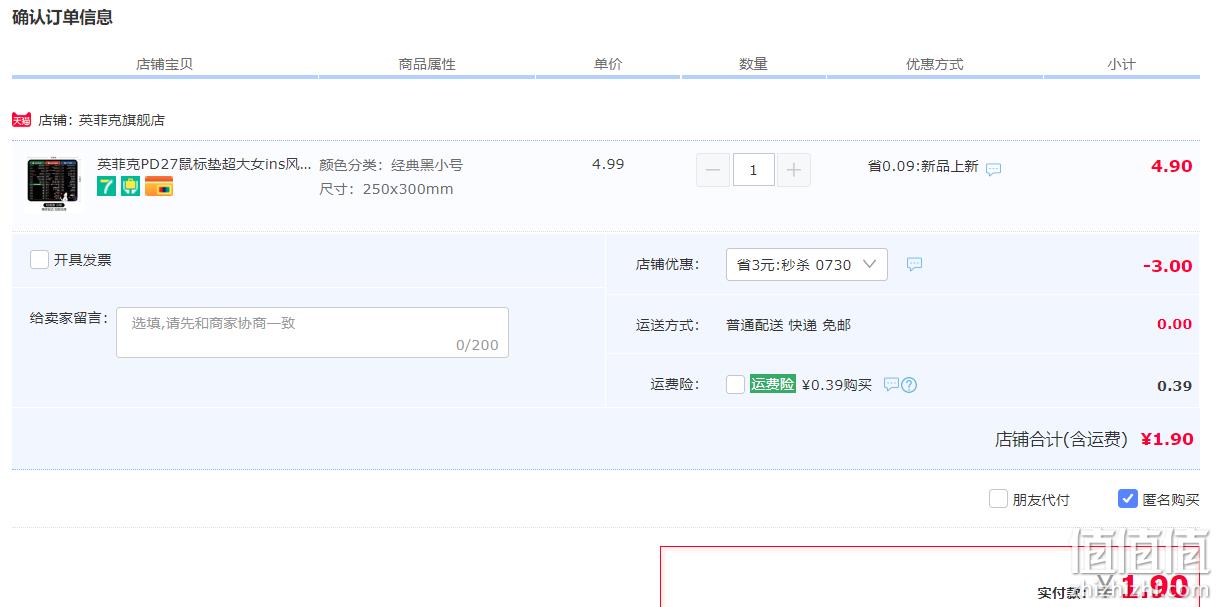The width and height of the screenshot is (1219, 607).
Task: Click the quantity number field
Action: coord(753,170)
